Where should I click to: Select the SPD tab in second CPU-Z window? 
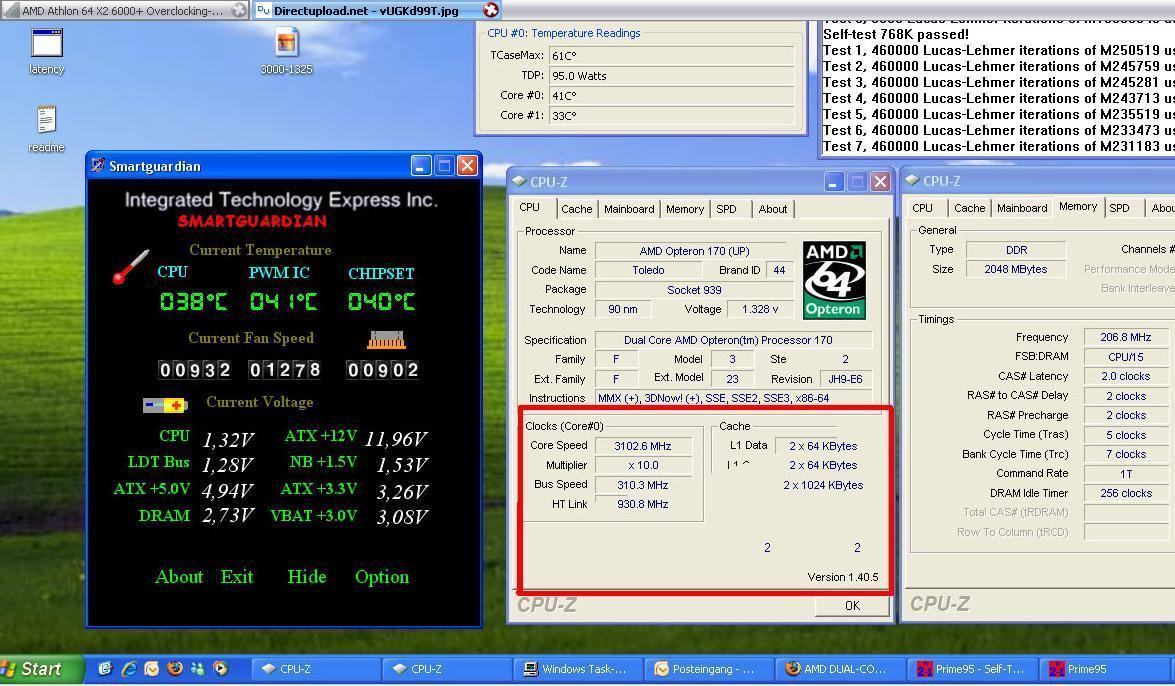click(1120, 208)
